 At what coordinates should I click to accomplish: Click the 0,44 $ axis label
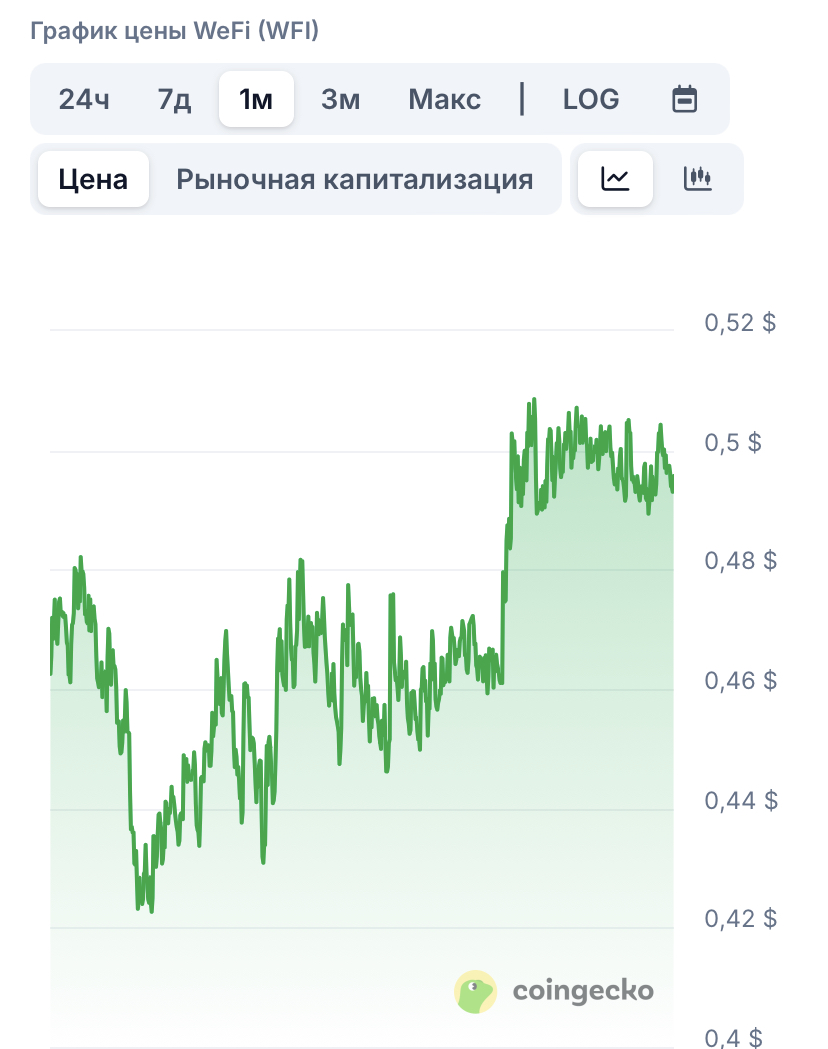741,800
